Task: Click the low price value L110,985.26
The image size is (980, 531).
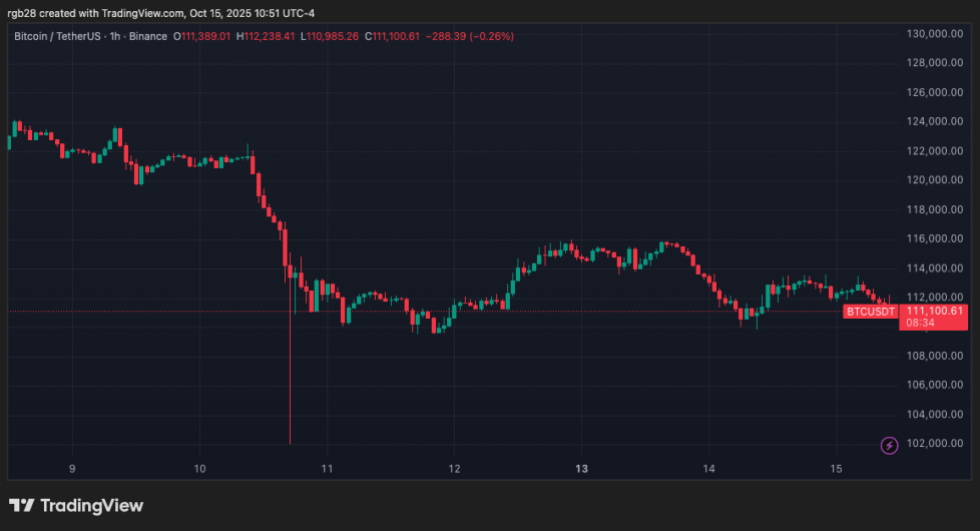Action: (332, 37)
